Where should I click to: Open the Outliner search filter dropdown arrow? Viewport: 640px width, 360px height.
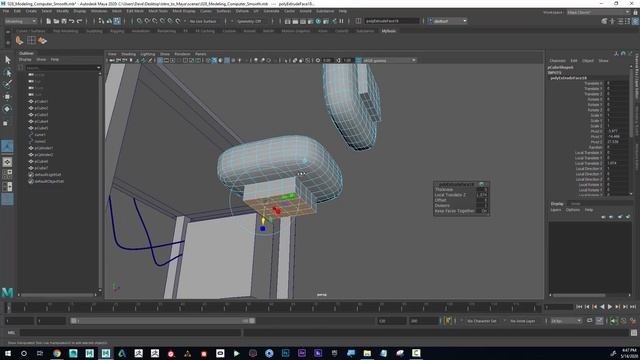(x=98, y=68)
